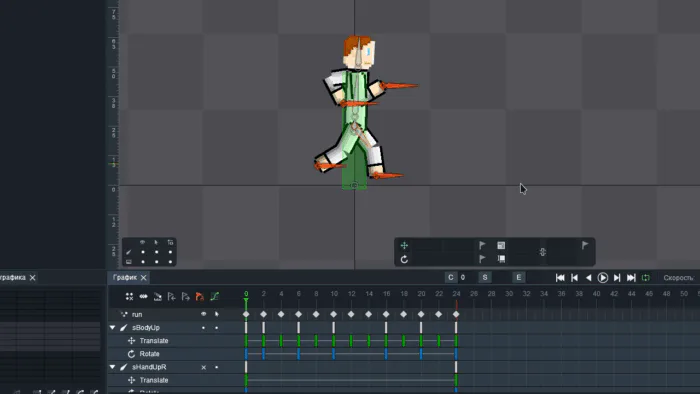Viewport: 700px width, 394px height.
Task: Click the upper square axes icon in transform panel
Action: click(501, 245)
